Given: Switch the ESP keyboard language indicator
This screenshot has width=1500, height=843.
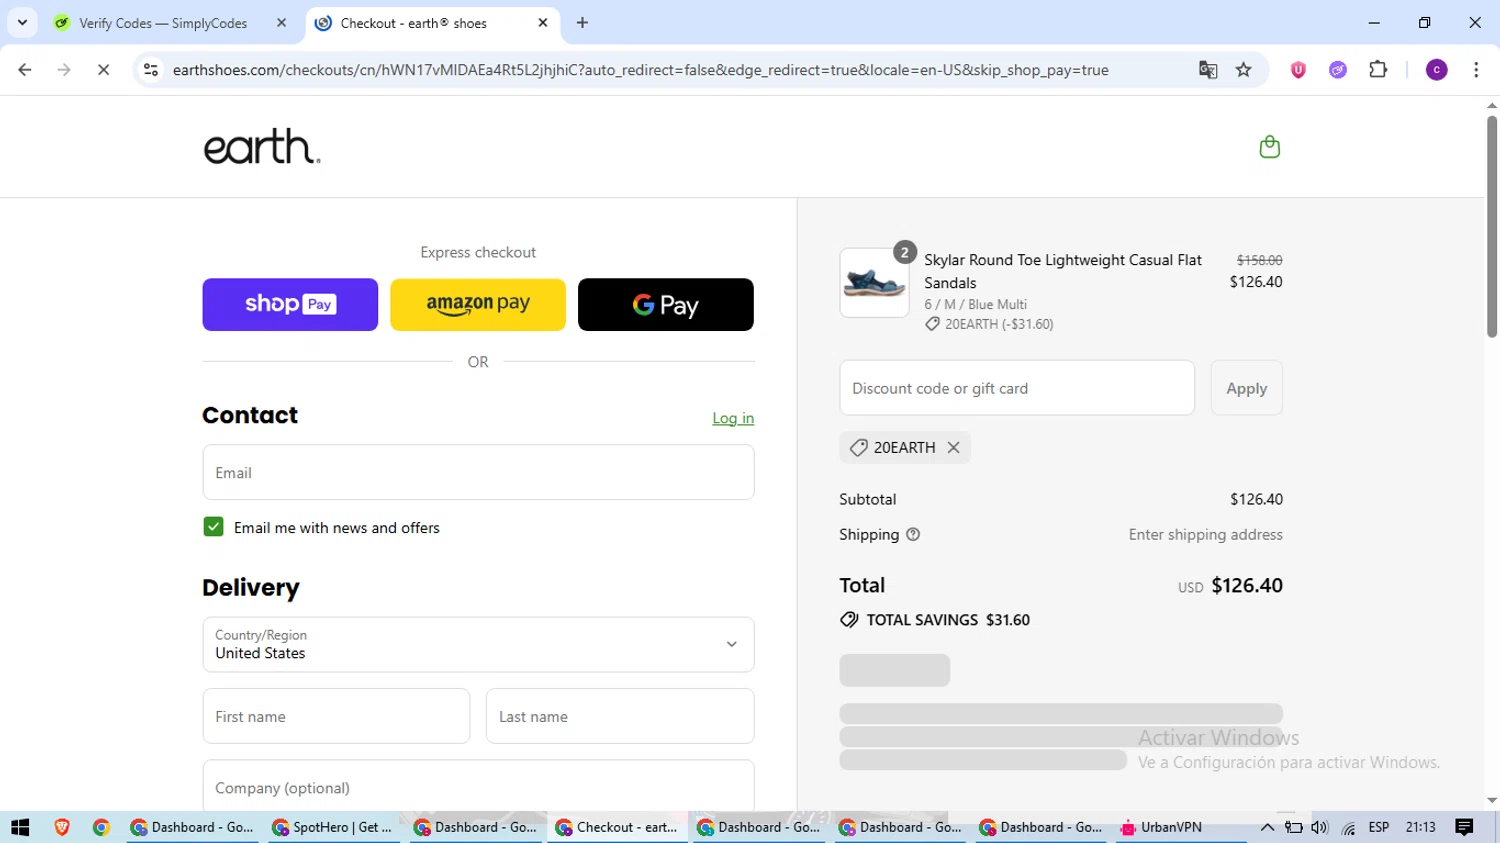Looking at the screenshot, I should [x=1379, y=827].
